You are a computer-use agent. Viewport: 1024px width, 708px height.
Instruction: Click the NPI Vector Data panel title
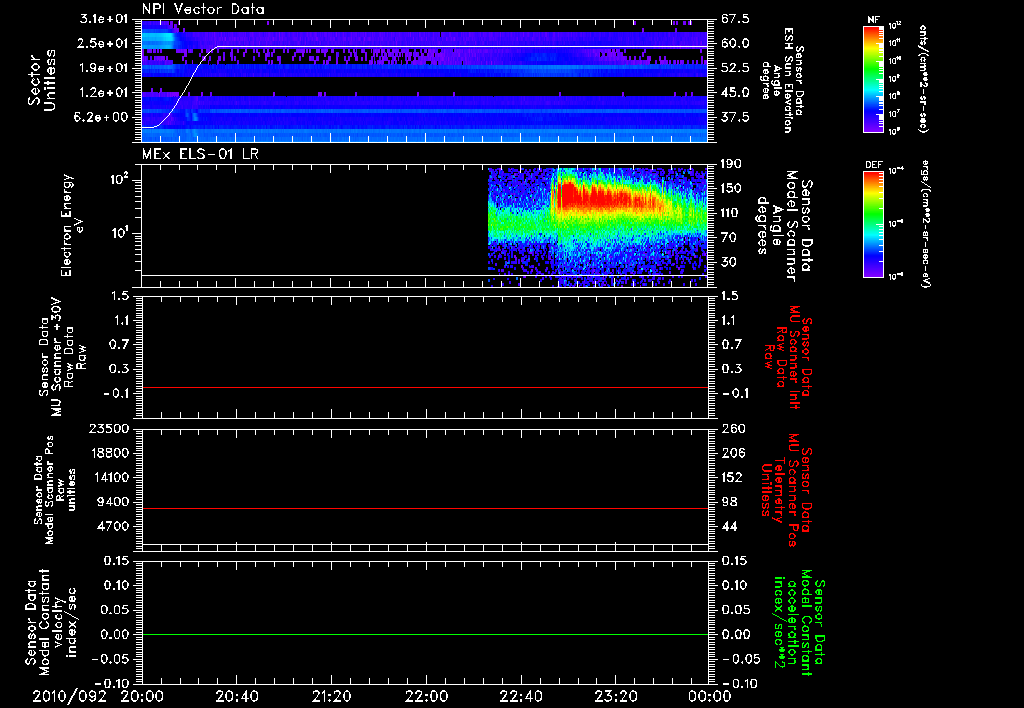[x=203, y=9]
